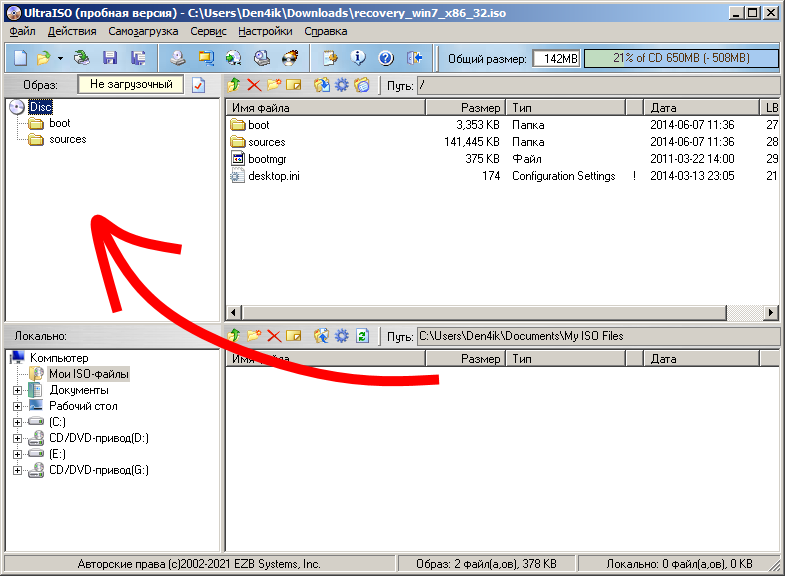The height and width of the screenshot is (576, 785).
Task: Select the boot folder in file list
Action: 503,125
